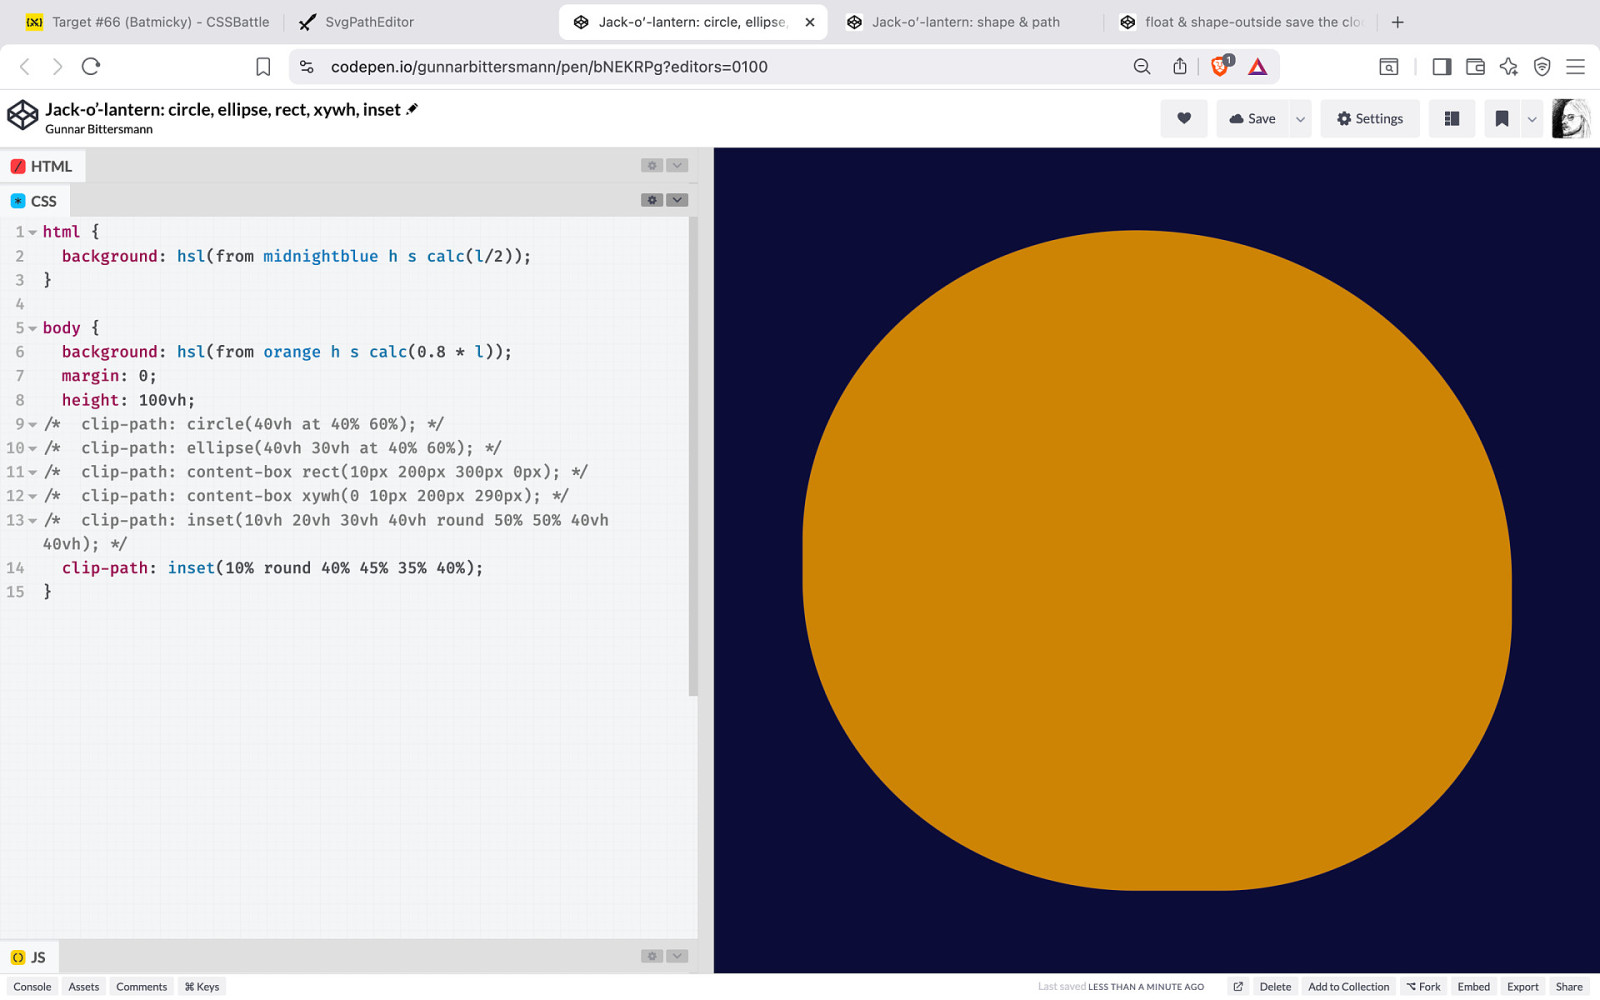Click the bookmark pen icon
This screenshot has width=1600, height=1000.
(1501, 118)
